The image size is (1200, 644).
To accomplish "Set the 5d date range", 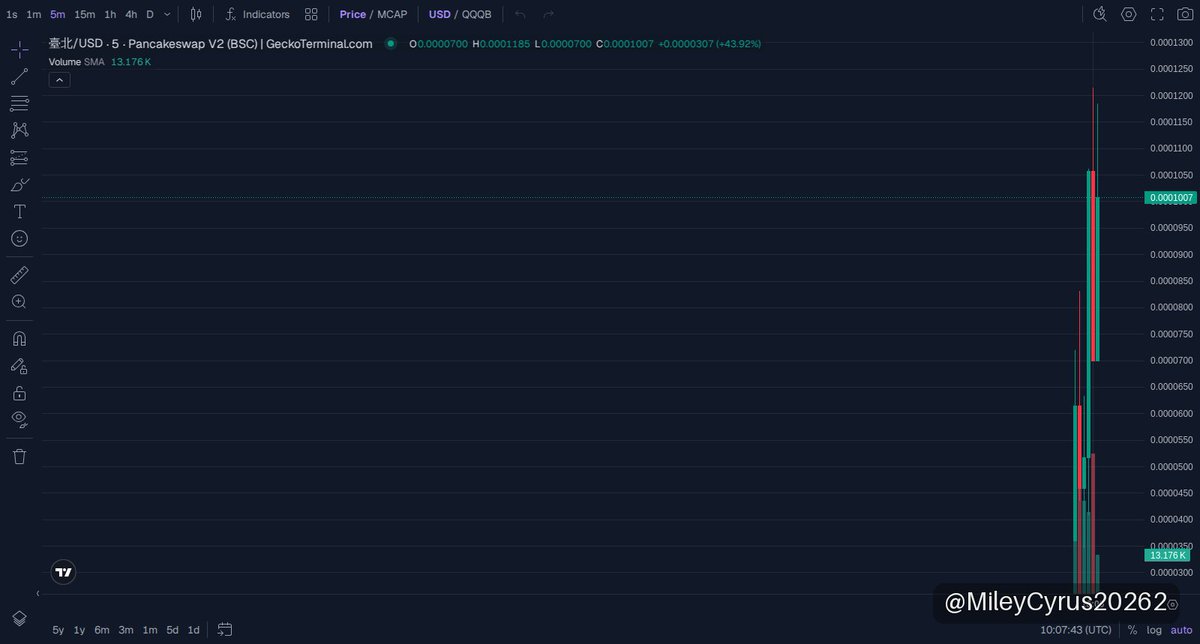I will [173, 630].
